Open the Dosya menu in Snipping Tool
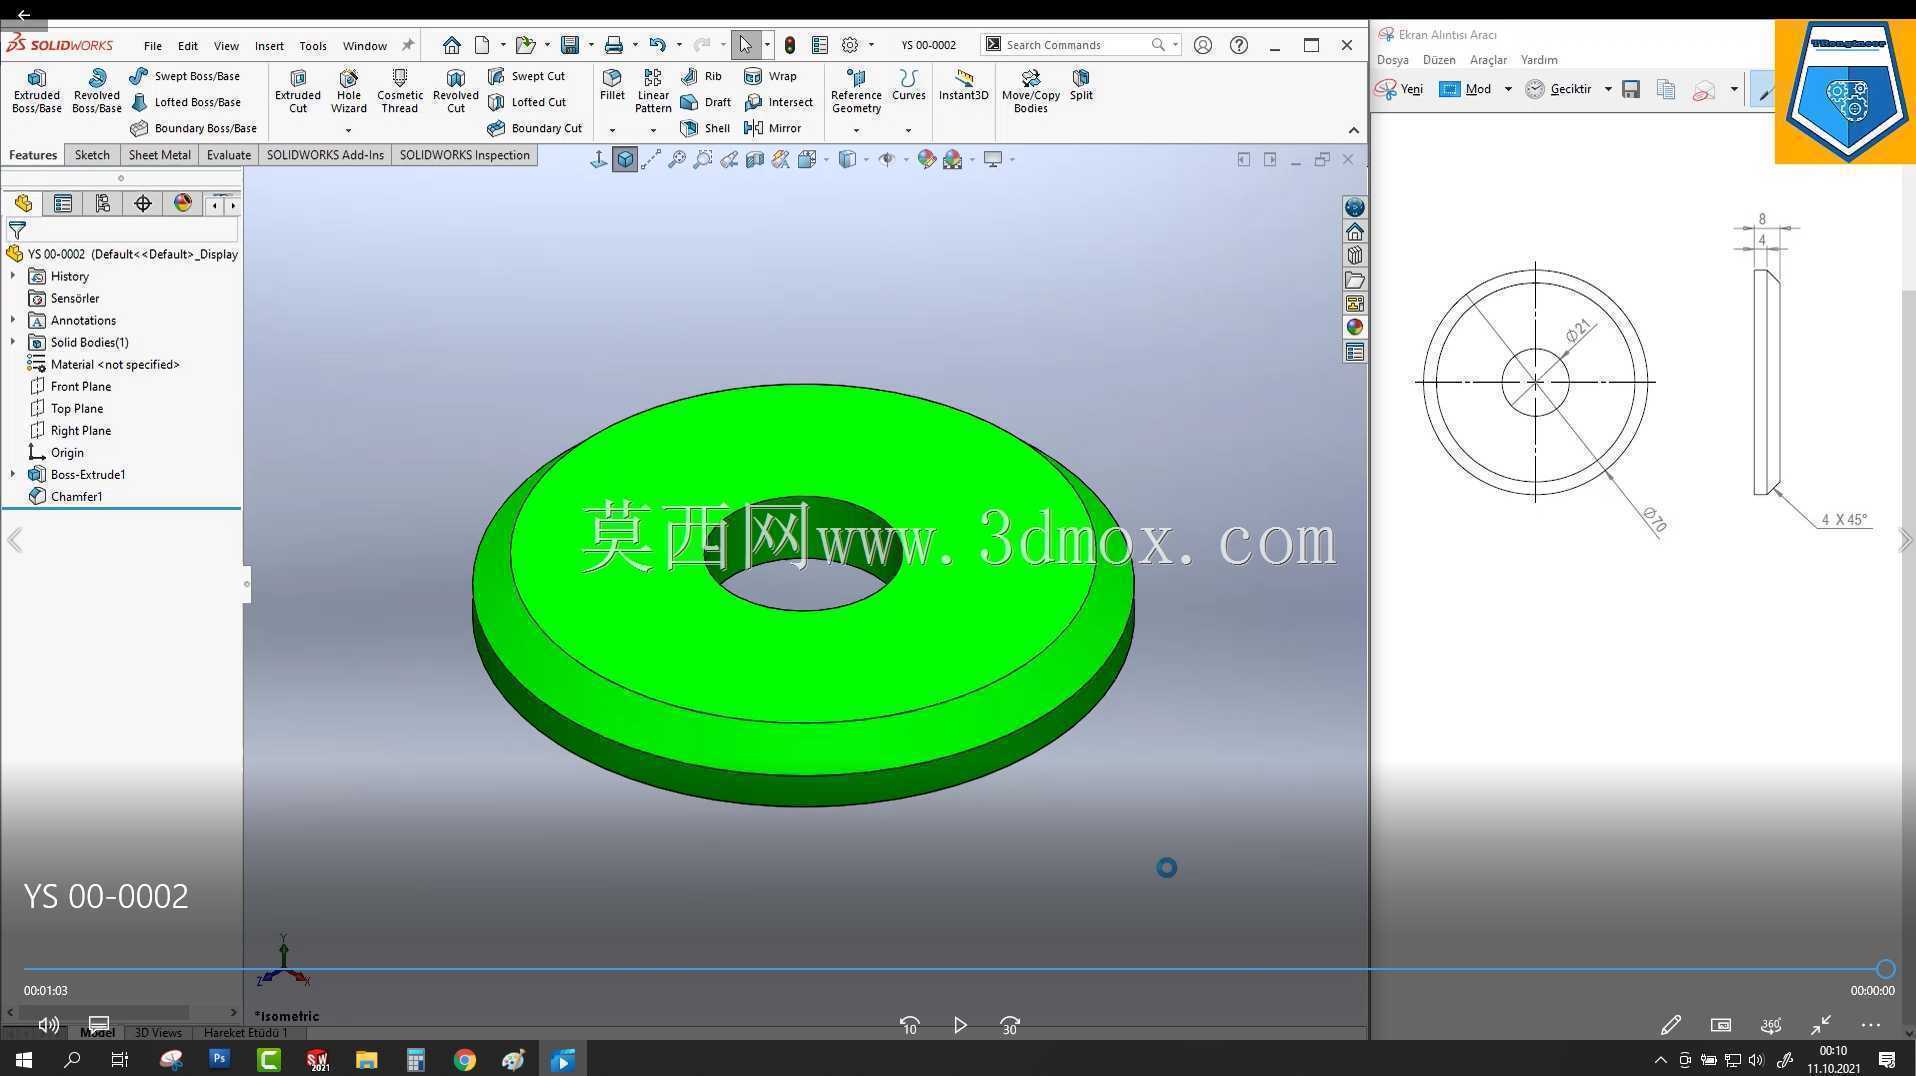The height and width of the screenshot is (1076, 1916). tap(1392, 60)
